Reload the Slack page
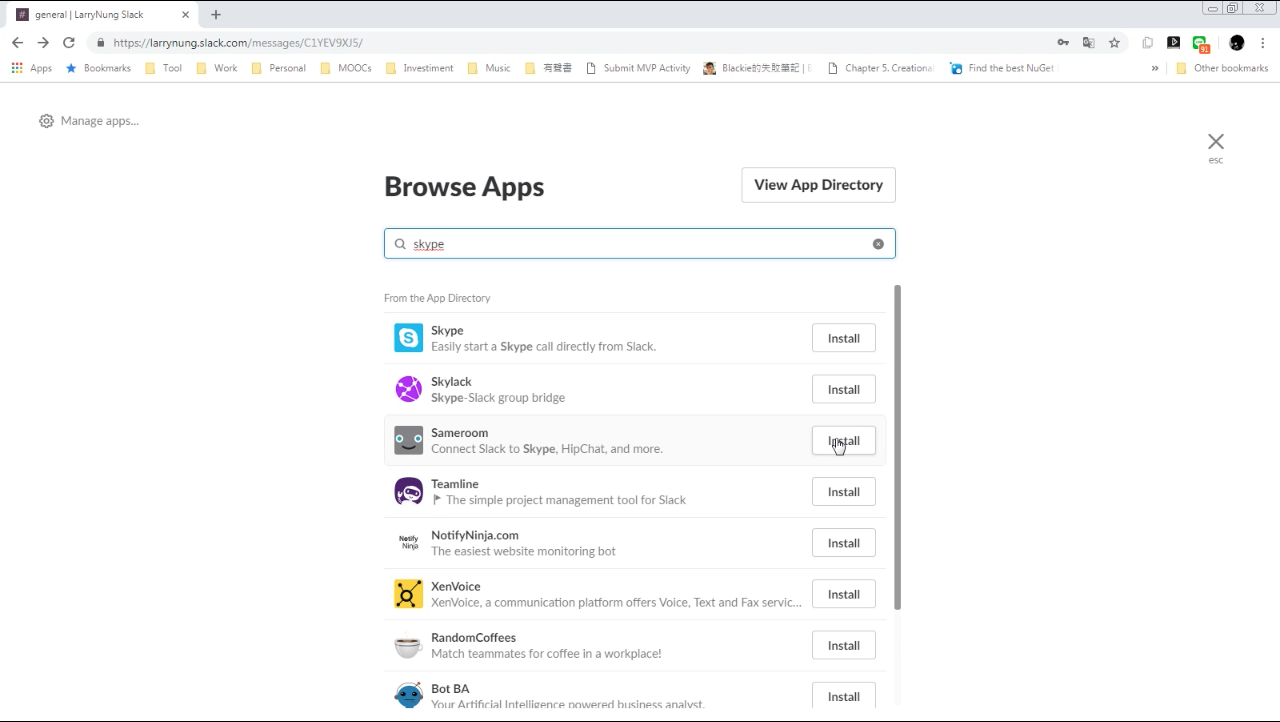This screenshot has width=1280, height=722. pos(69,43)
